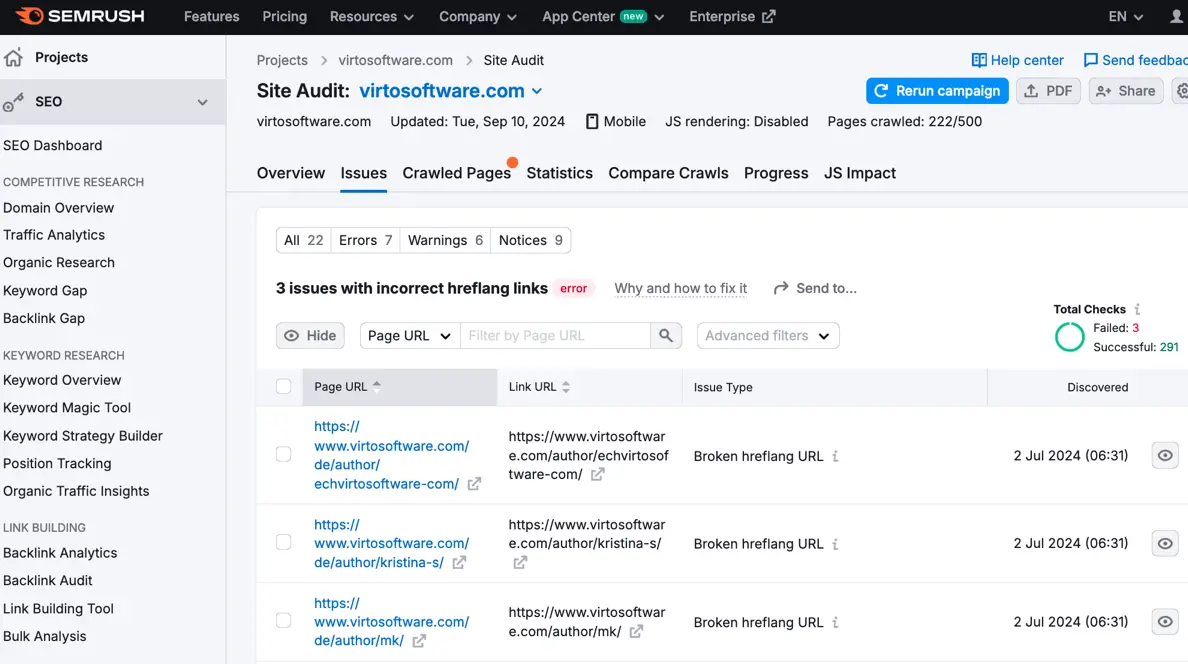Image resolution: width=1188 pixels, height=664 pixels.
Task: Open the EN language dropdown
Action: click(x=1125, y=17)
